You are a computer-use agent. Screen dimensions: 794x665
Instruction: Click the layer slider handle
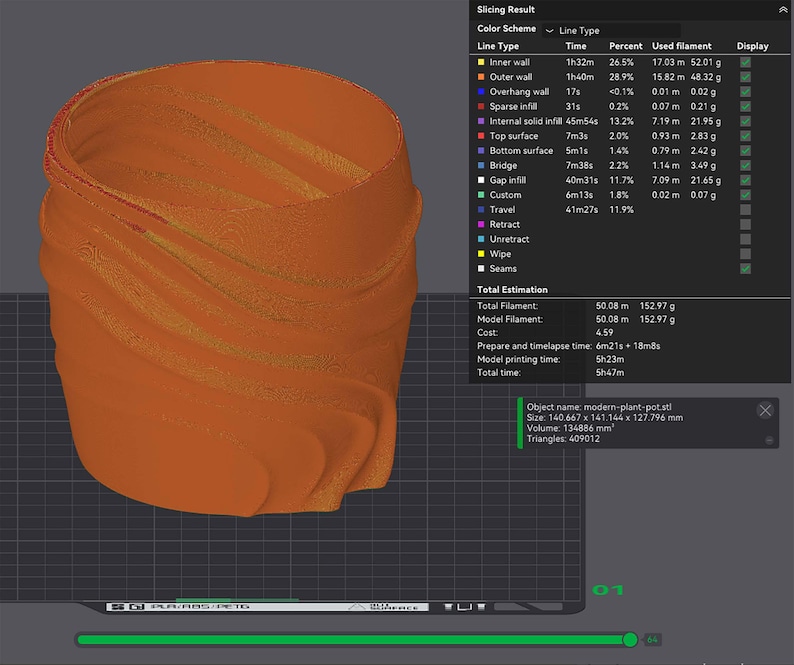coord(630,640)
